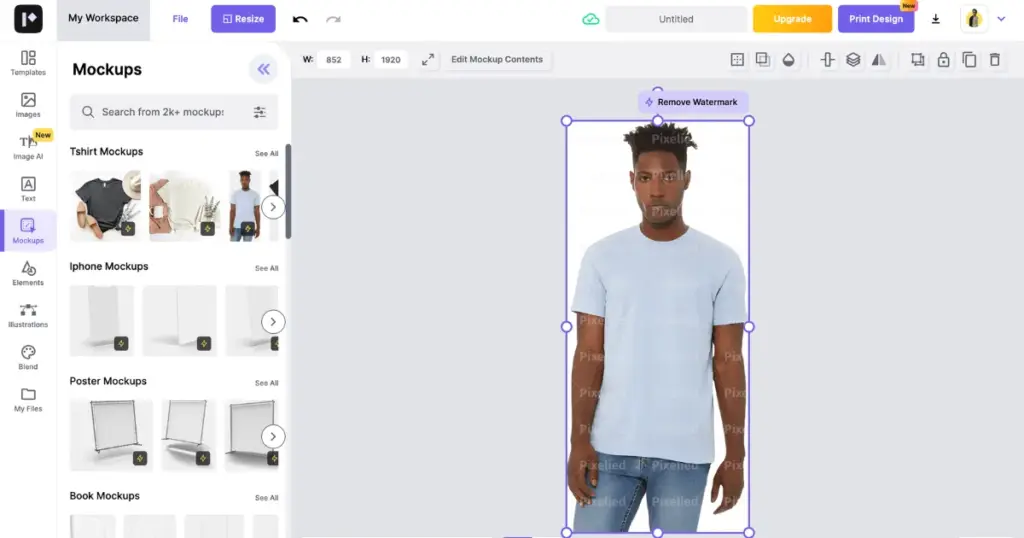The height and width of the screenshot is (538, 1024).
Task: Select the man in blue shirt mockup thumbnail
Action: (245, 206)
